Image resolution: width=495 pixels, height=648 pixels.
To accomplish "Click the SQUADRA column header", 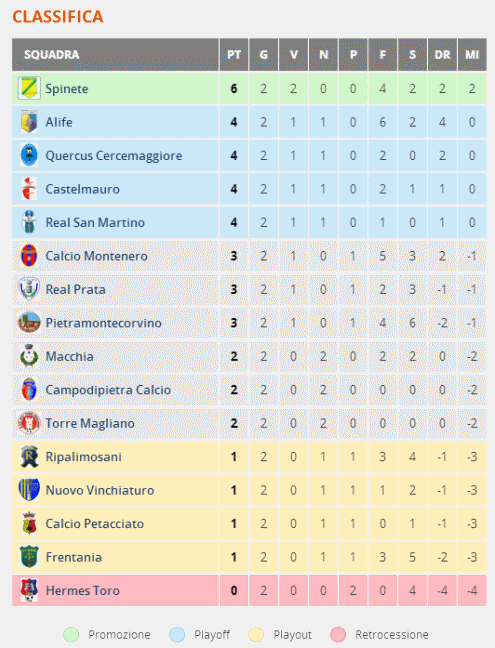I will tap(115, 55).
